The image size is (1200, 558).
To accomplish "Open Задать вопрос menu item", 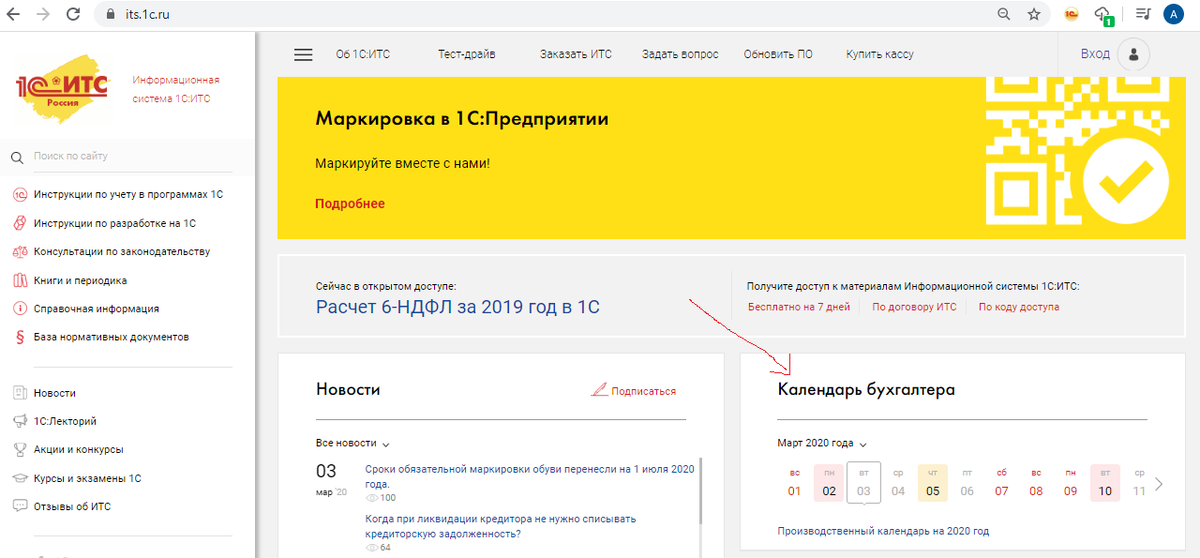I will [680, 54].
